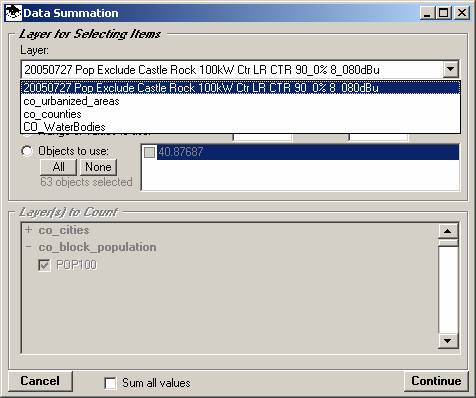Click the Continue button
This screenshot has width=476, height=398.
[x=436, y=381]
